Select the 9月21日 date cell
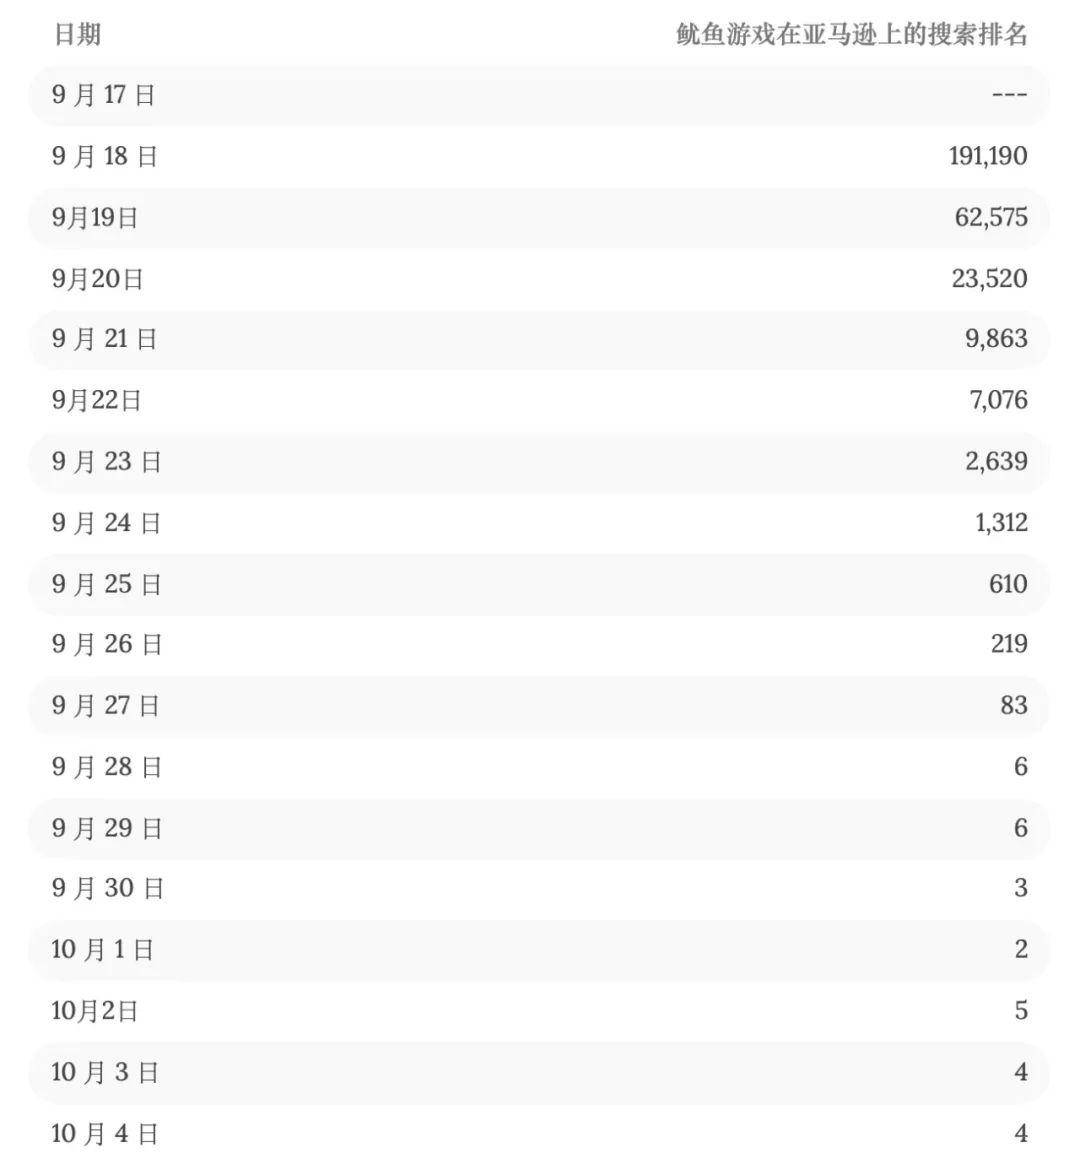This screenshot has height=1175, width=1080. (x=105, y=340)
